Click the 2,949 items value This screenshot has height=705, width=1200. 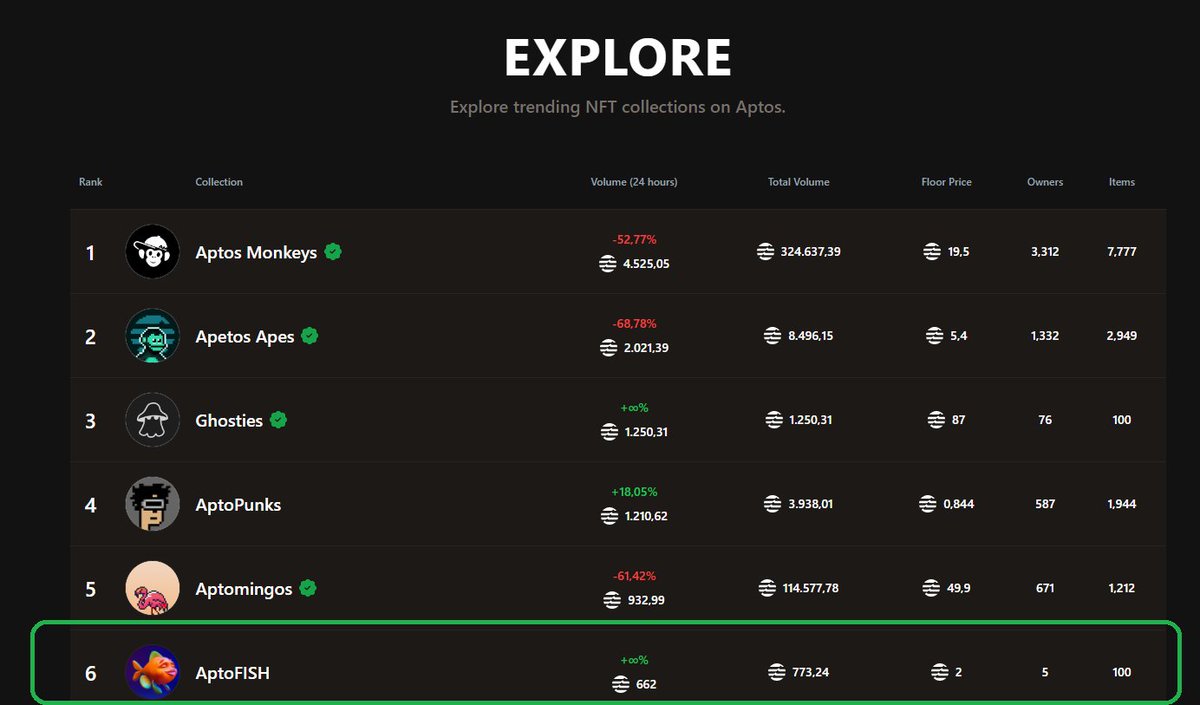click(x=1122, y=336)
